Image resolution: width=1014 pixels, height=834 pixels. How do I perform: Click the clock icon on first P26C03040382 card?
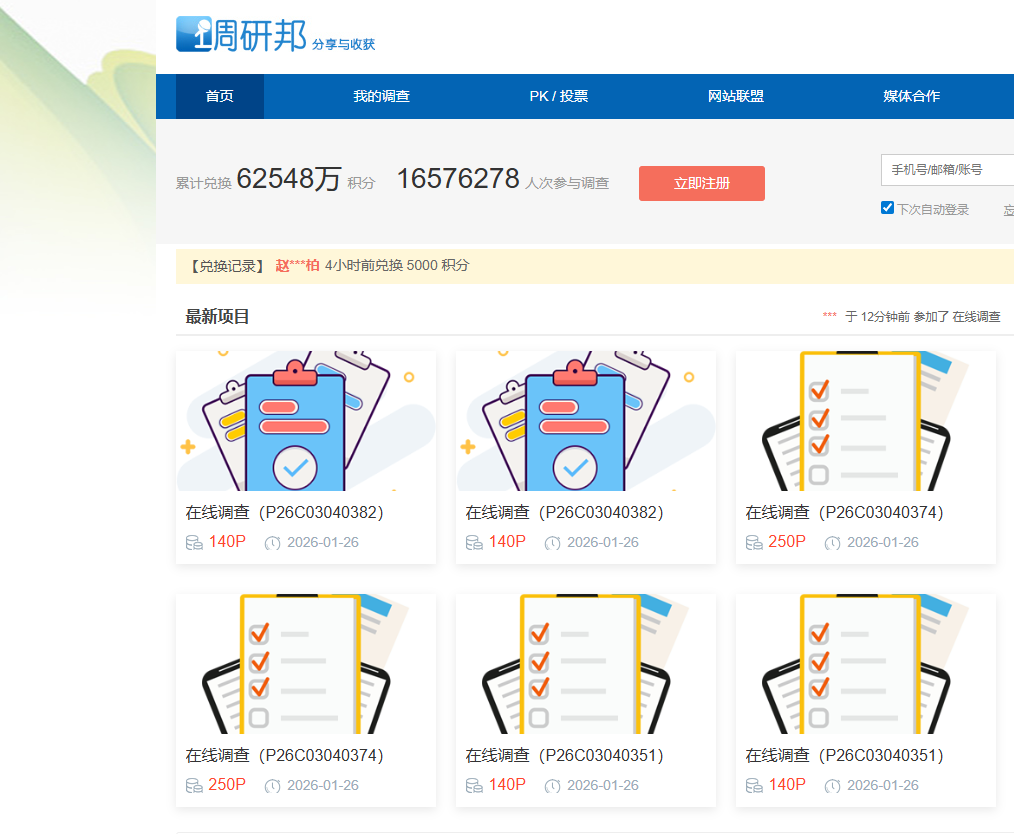tap(273, 542)
